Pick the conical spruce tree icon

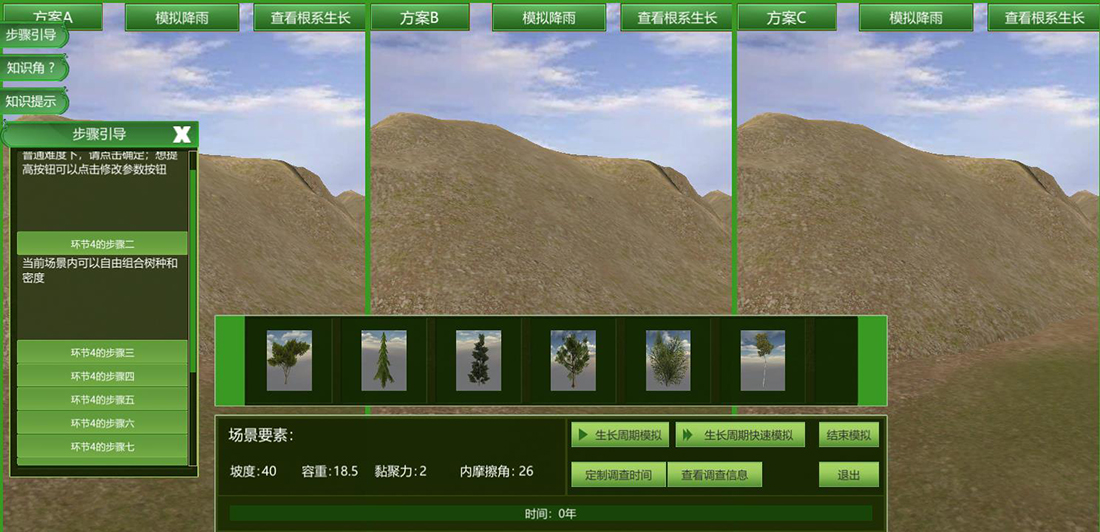pyautogui.click(x=384, y=360)
